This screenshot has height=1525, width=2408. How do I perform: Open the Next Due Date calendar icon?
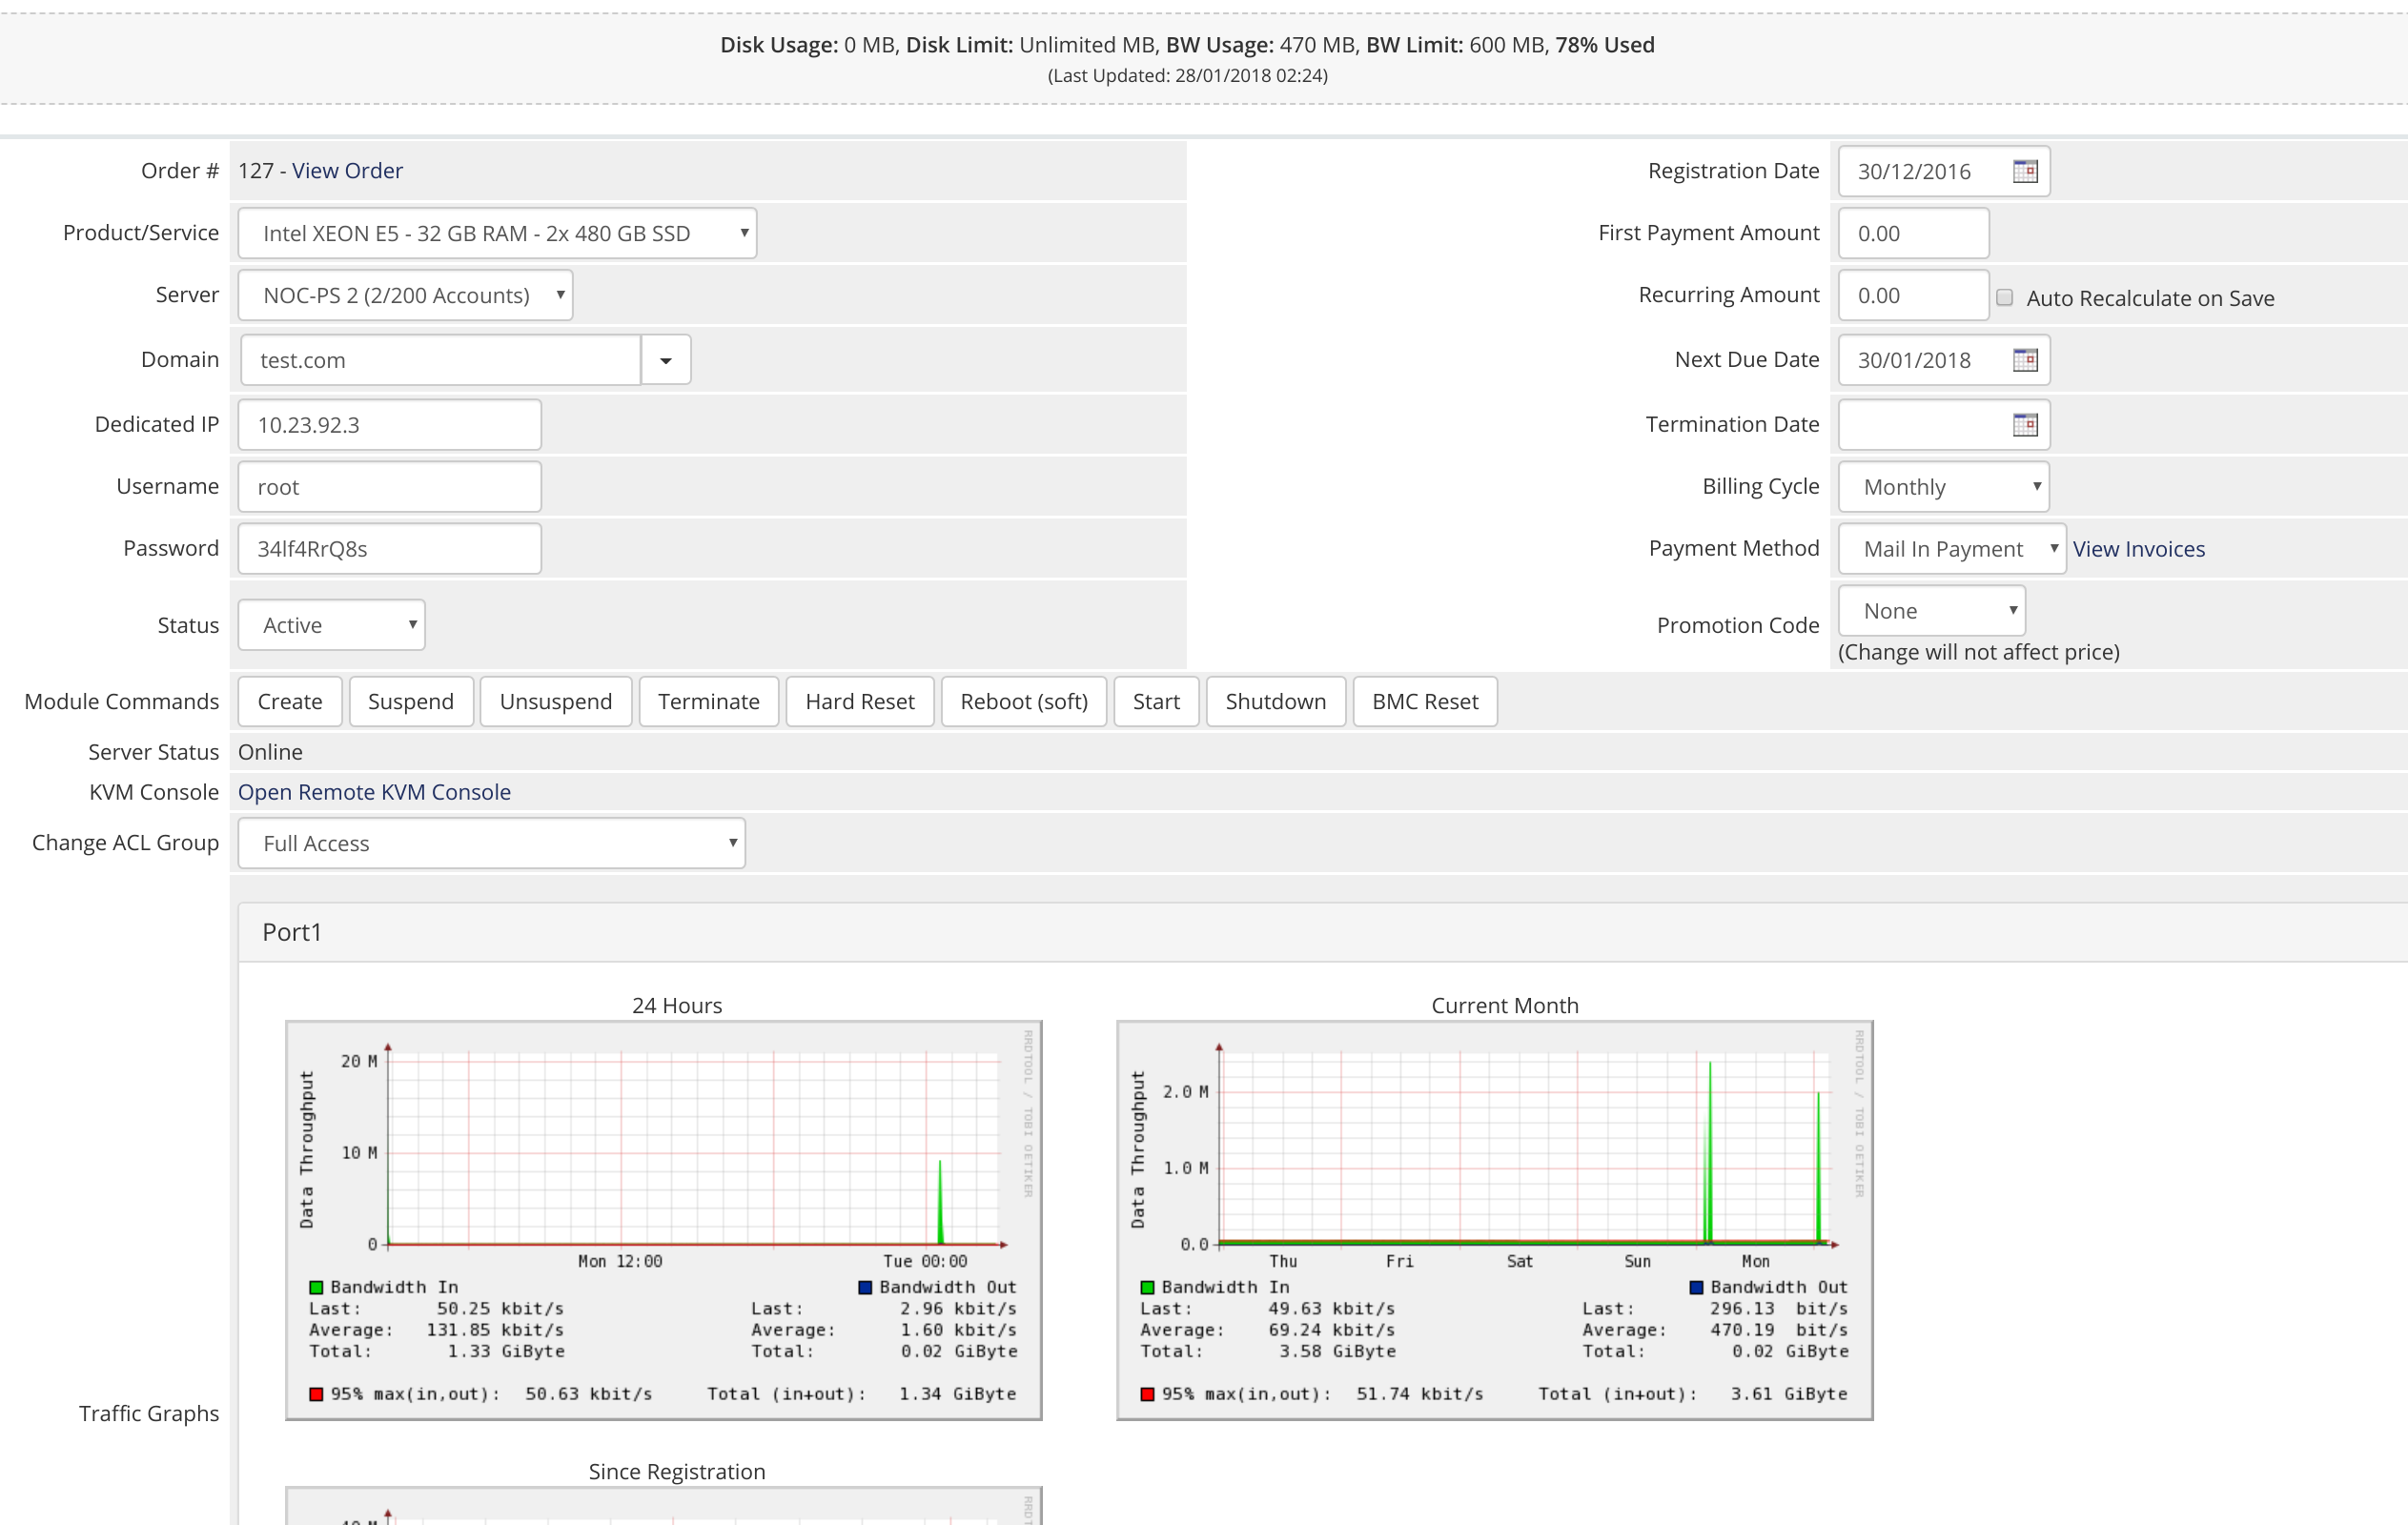click(x=2025, y=360)
